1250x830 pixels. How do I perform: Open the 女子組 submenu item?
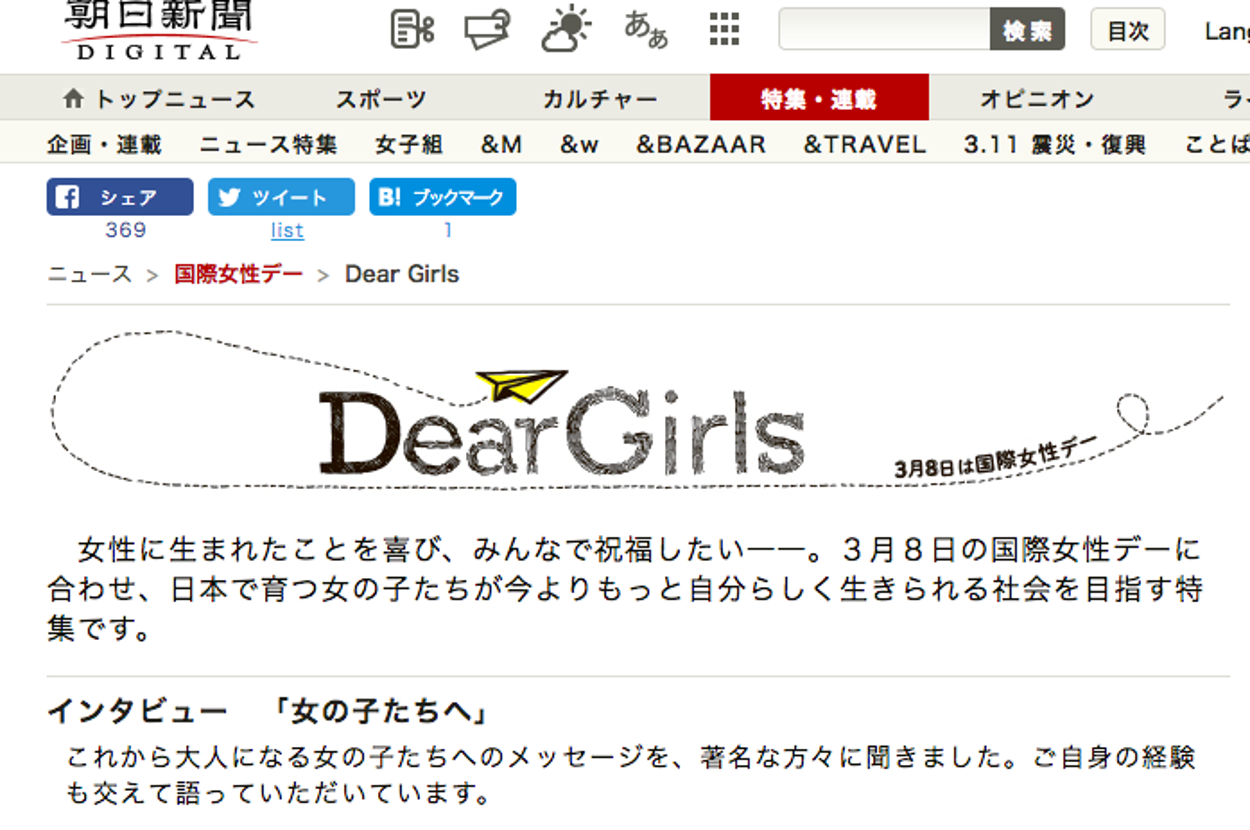409,145
